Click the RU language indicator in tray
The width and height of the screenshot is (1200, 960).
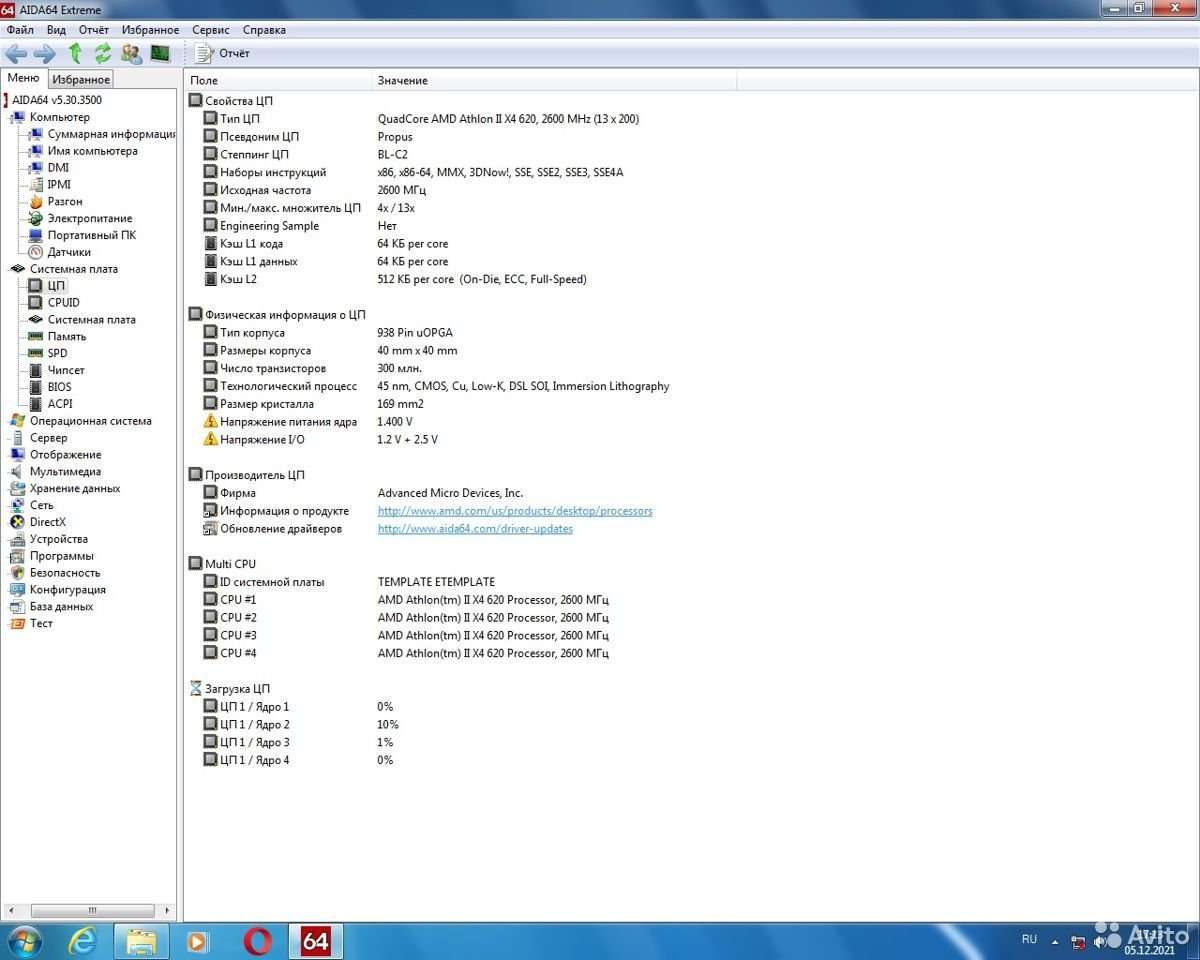[1029, 939]
